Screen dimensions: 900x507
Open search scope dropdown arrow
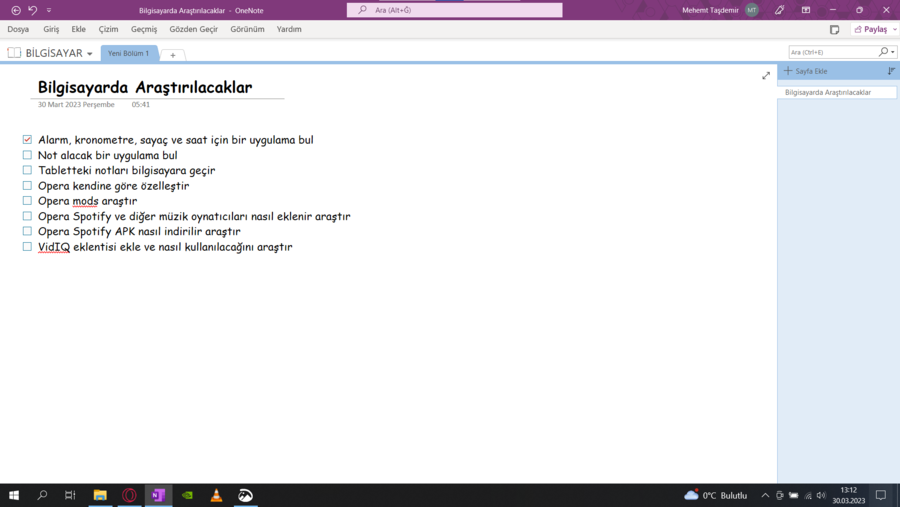coord(893,52)
